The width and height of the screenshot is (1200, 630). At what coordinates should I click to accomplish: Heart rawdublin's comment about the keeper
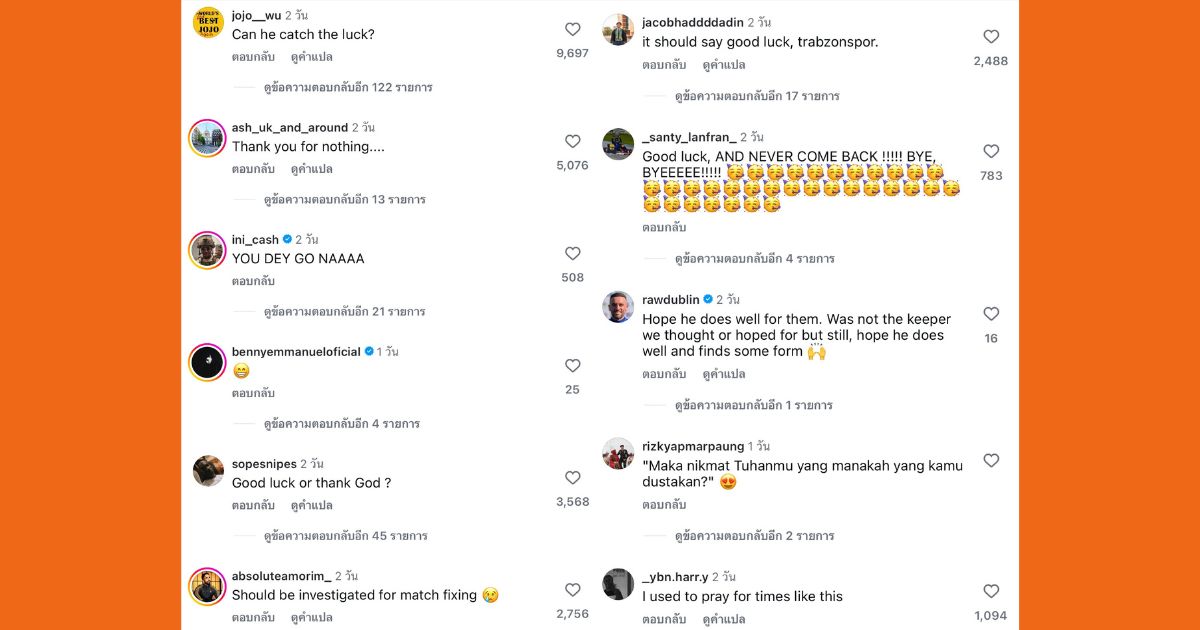[x=991, y=314]
